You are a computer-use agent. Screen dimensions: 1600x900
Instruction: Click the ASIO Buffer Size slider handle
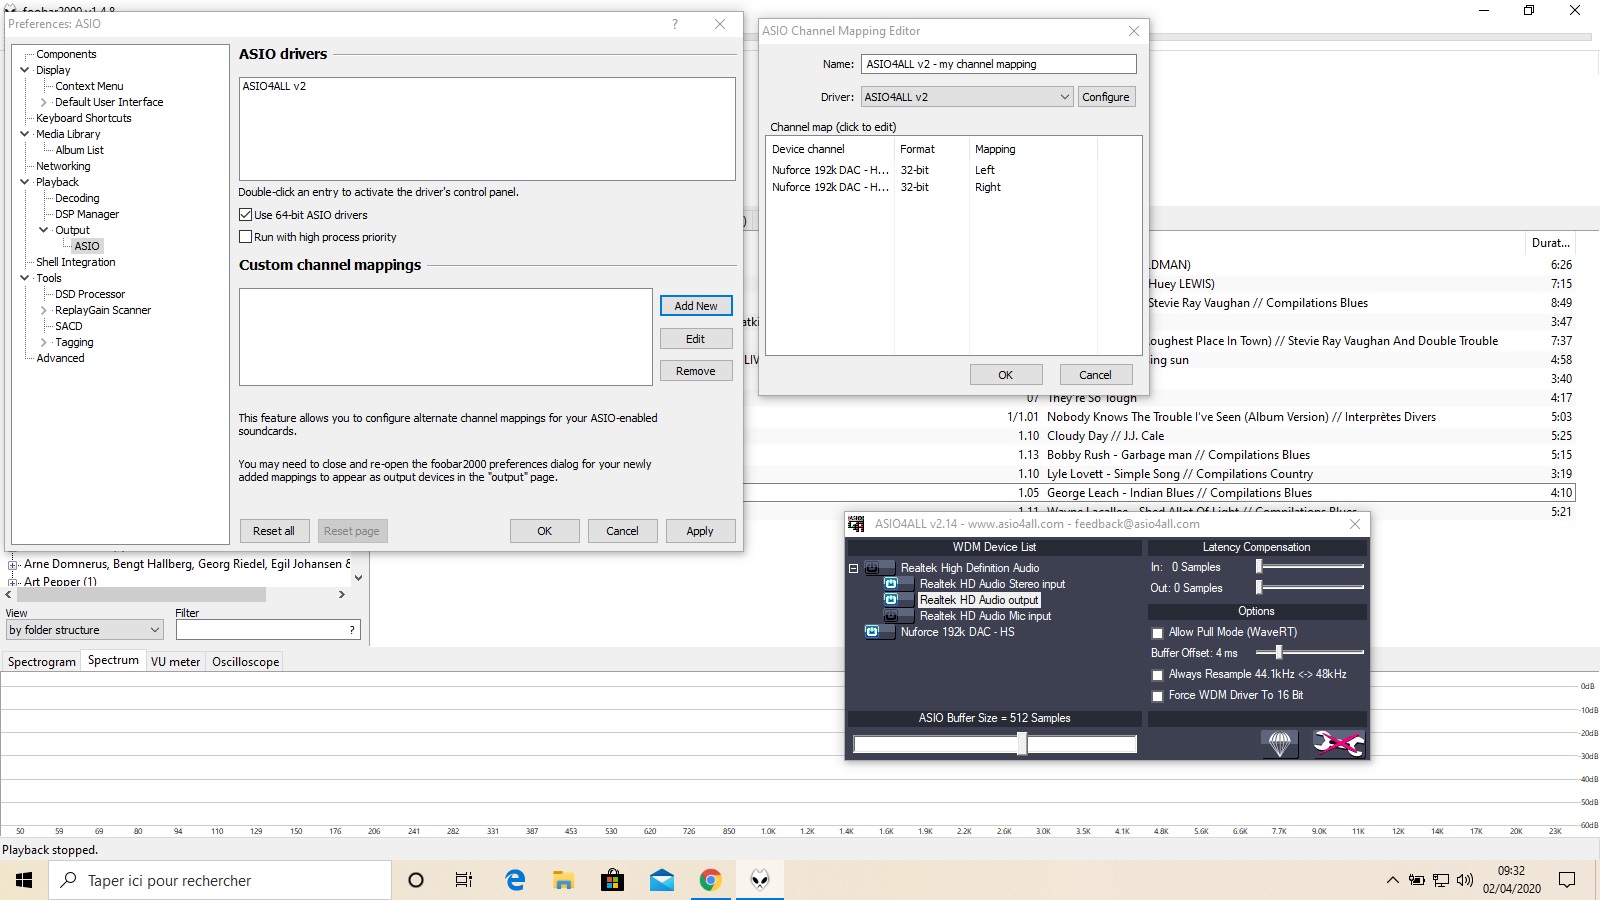[x=1022, y=743]
